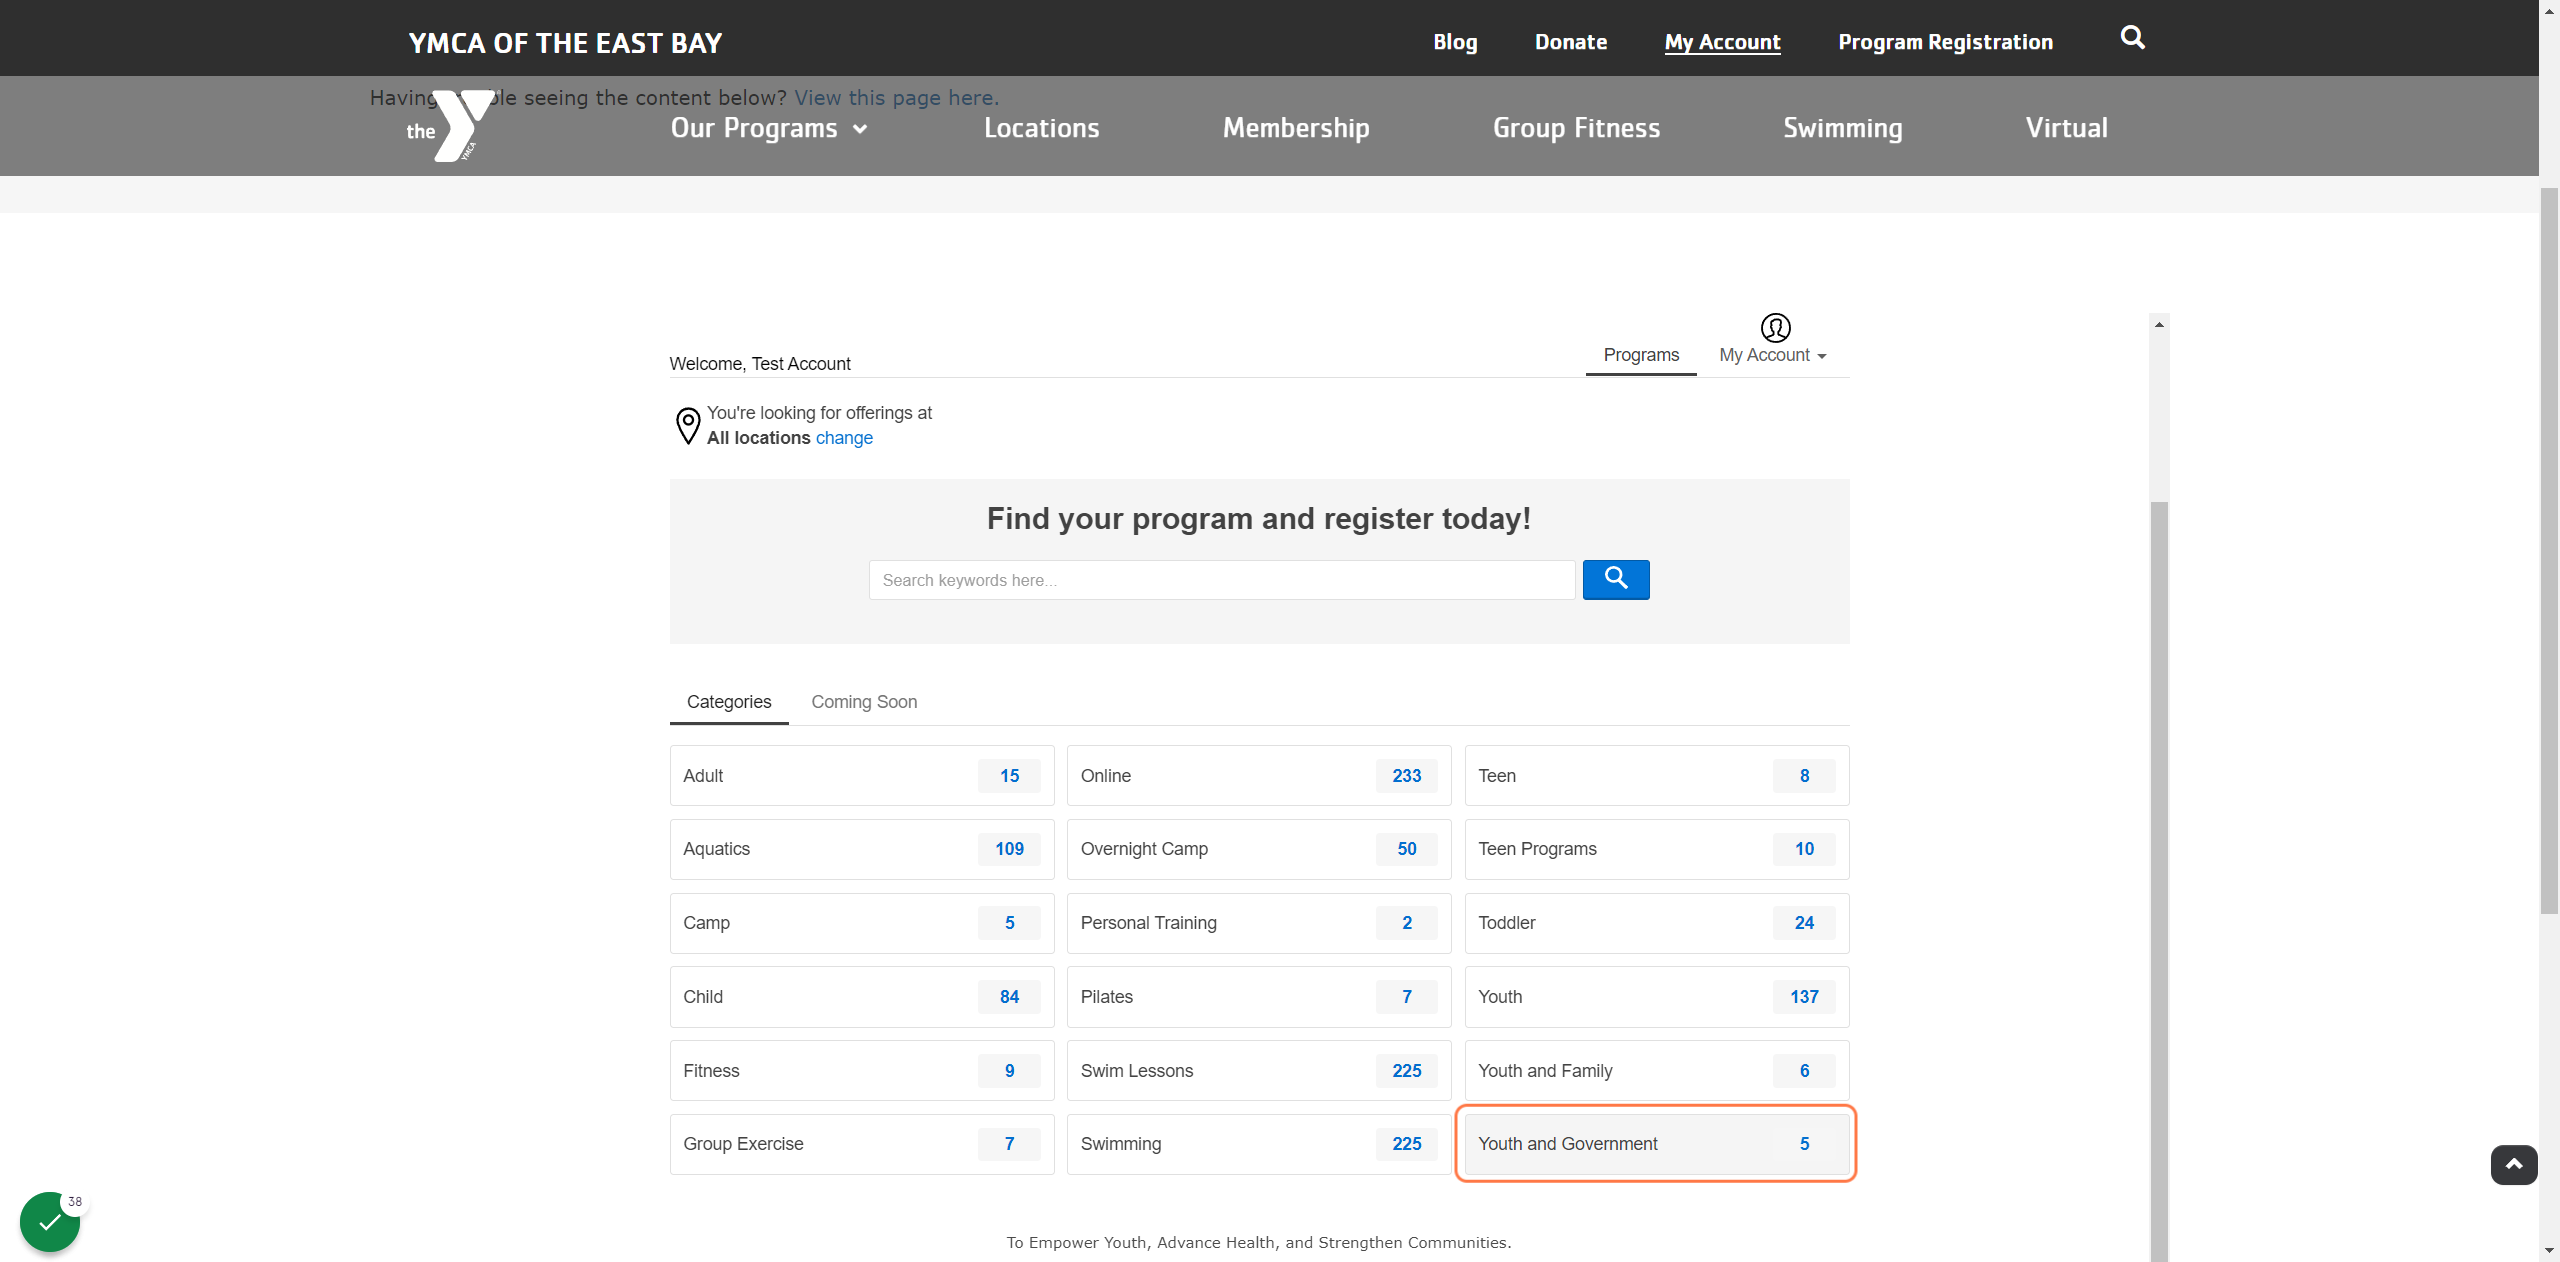
Task: Click the user profile avatar icon
Action: point(1775,328)
